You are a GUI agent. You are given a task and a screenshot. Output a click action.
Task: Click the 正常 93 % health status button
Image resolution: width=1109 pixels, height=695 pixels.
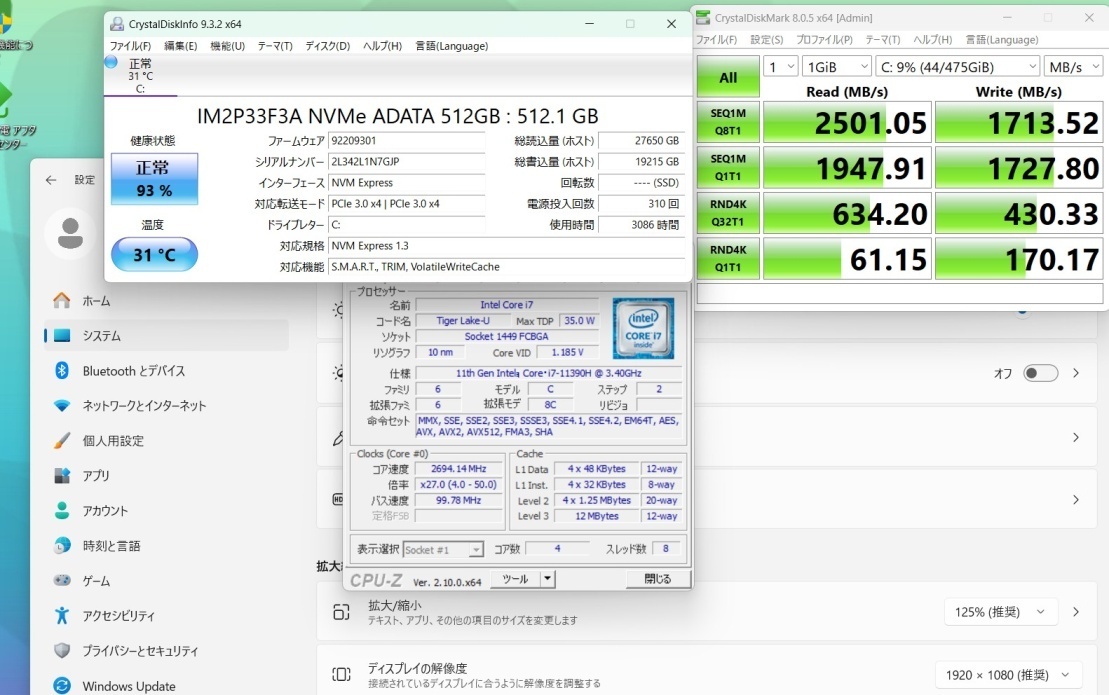pos(154,179)
